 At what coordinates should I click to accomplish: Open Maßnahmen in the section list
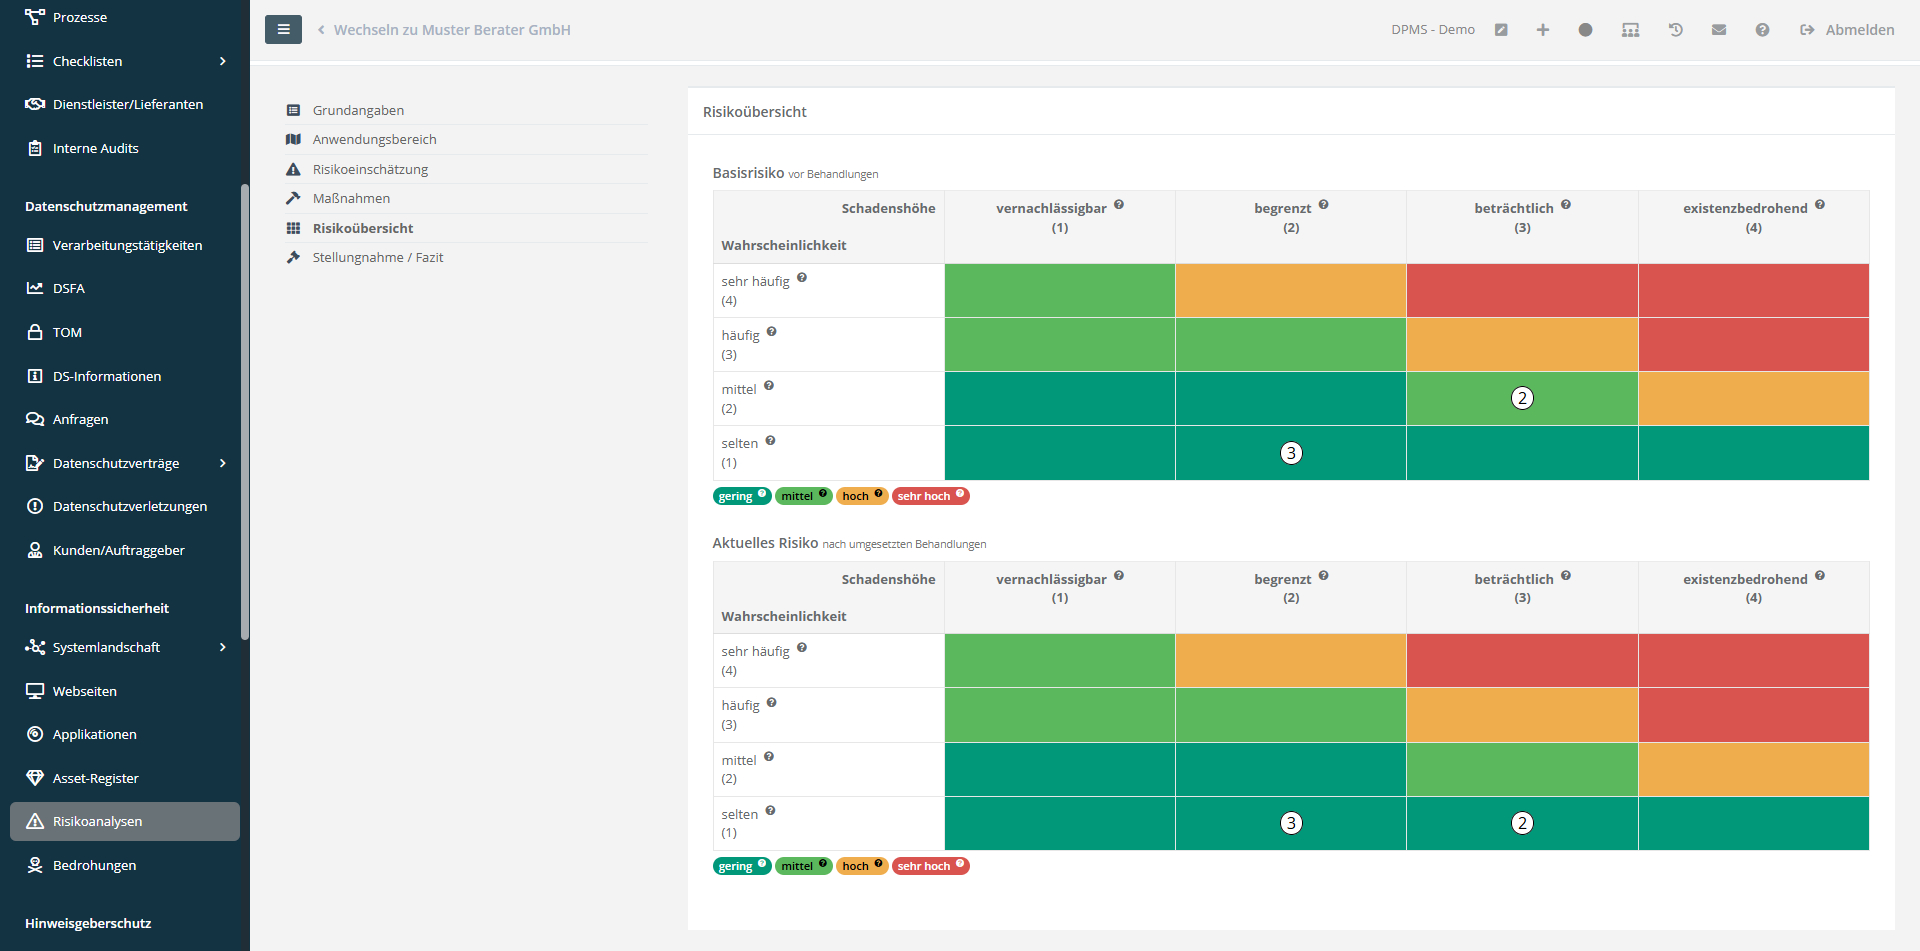(351, 198)
